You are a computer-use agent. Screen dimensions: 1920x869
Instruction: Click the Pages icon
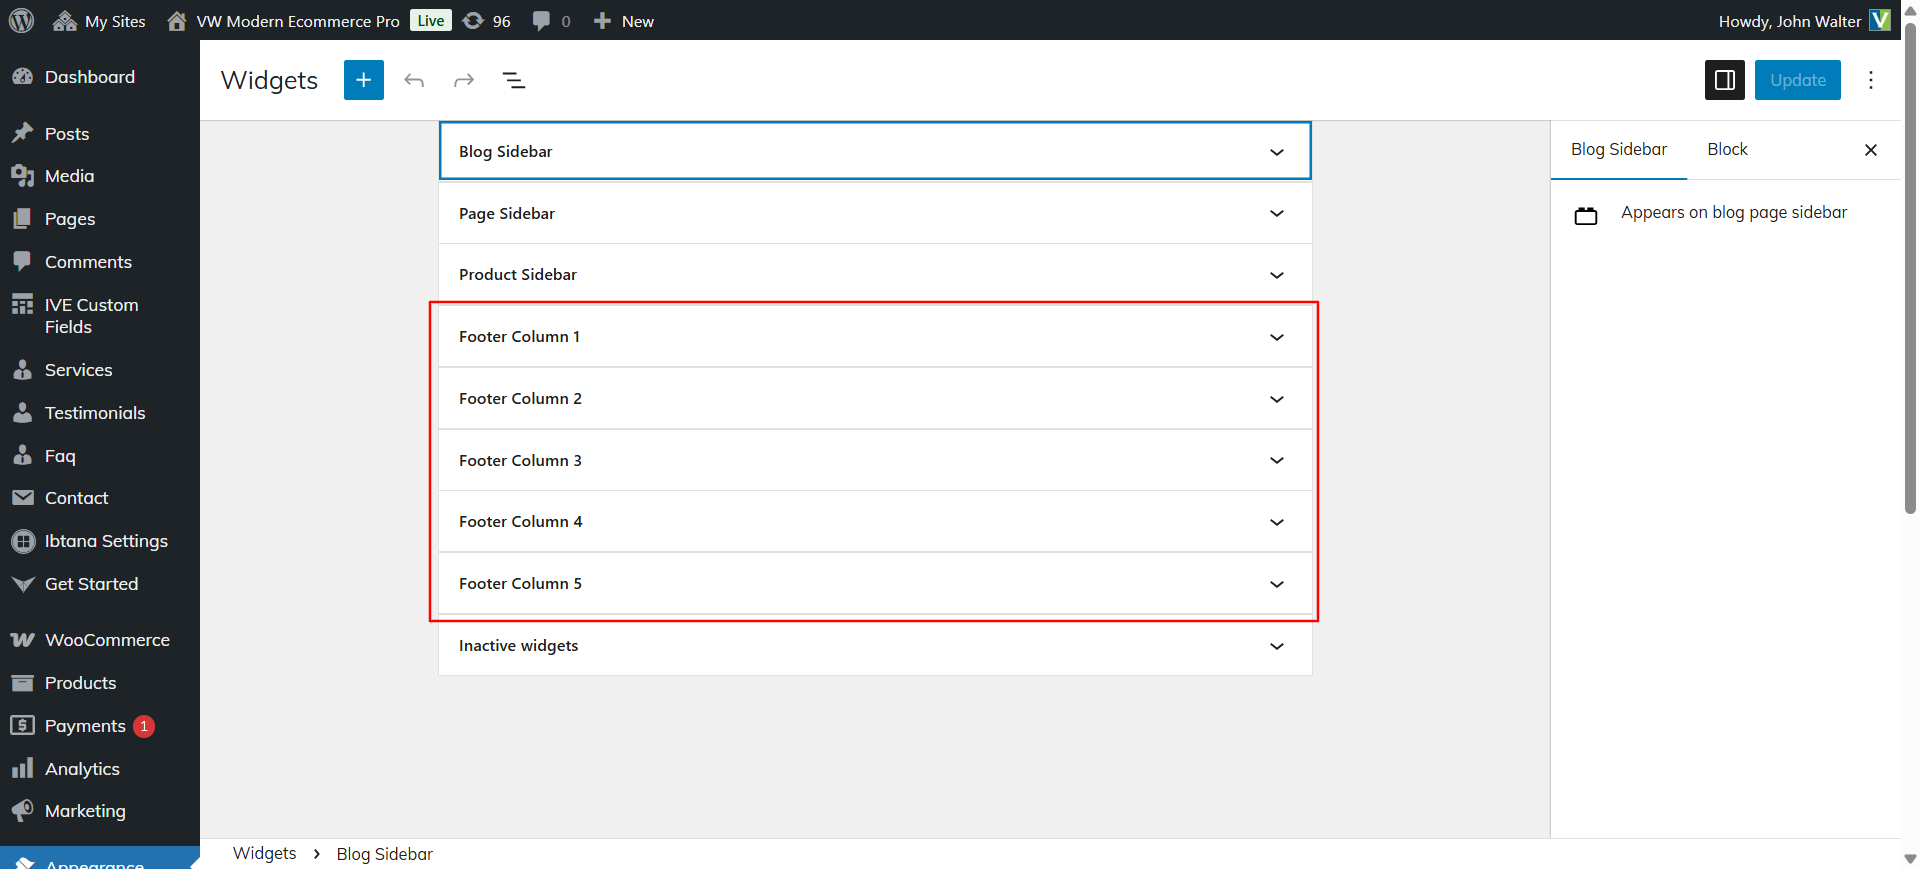pyautogui.click(x=22, y=219)
